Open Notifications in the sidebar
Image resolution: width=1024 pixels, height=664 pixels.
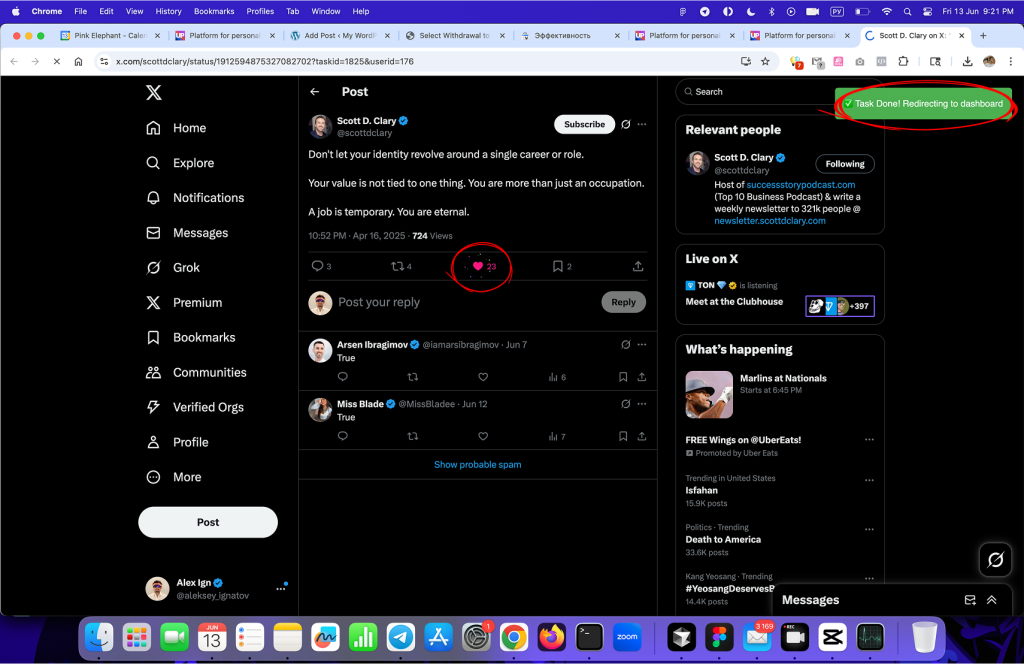(x=195, y=198)
